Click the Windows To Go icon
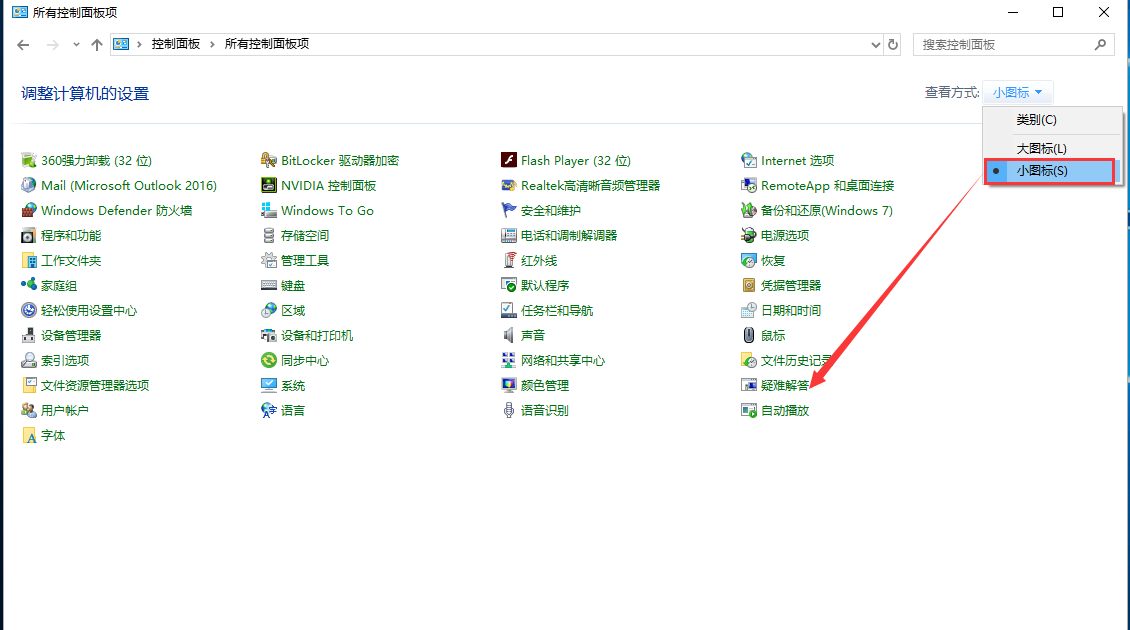 [x=269, y=210]
